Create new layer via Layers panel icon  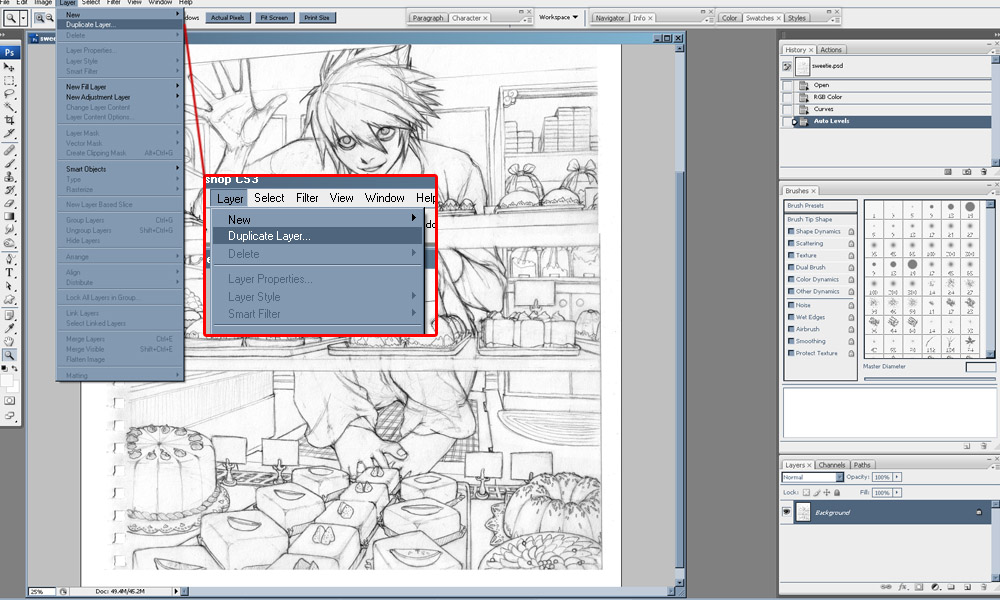tap(967, 587)
